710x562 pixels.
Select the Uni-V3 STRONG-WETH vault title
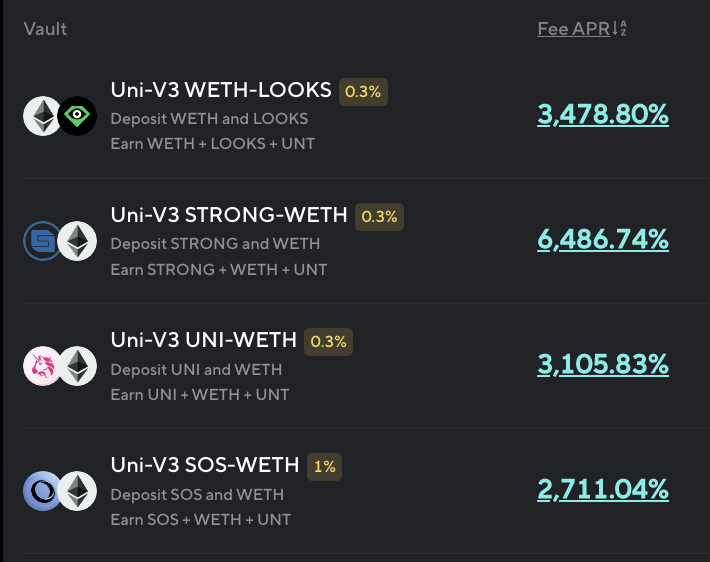229,215
